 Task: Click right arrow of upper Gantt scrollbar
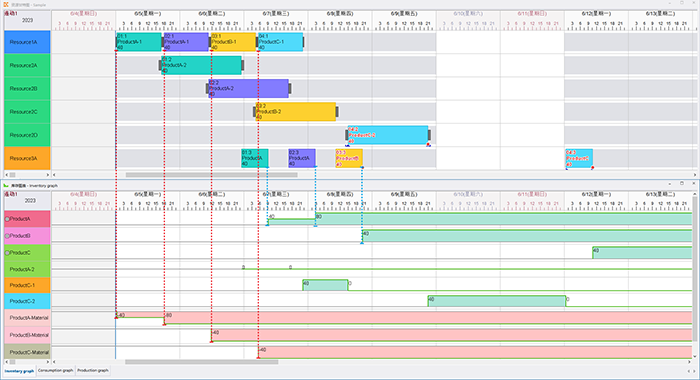pos(695,175)
